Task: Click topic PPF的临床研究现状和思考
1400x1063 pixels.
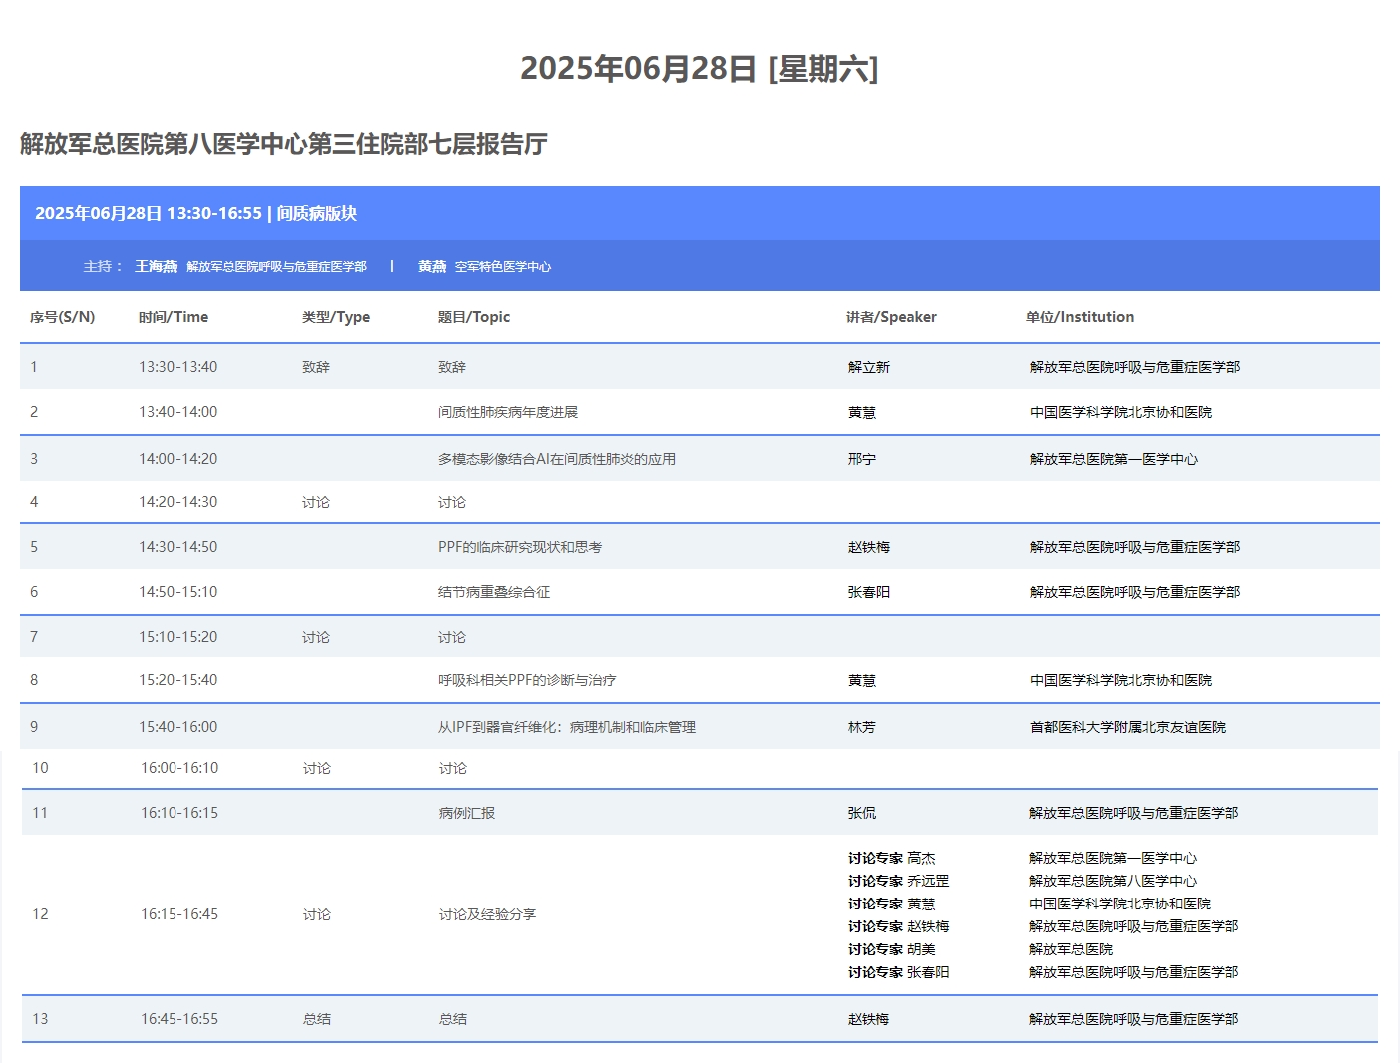Action: pos(520,547)
